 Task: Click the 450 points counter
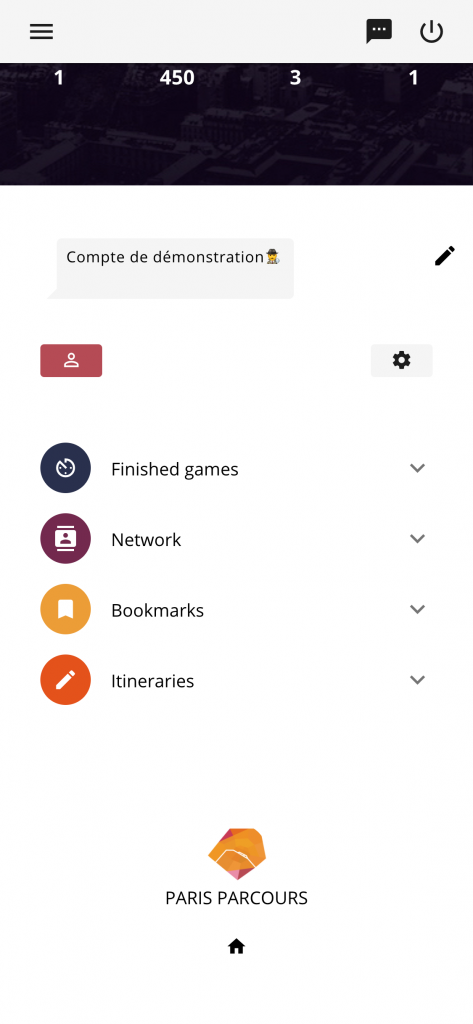(177, 78)
